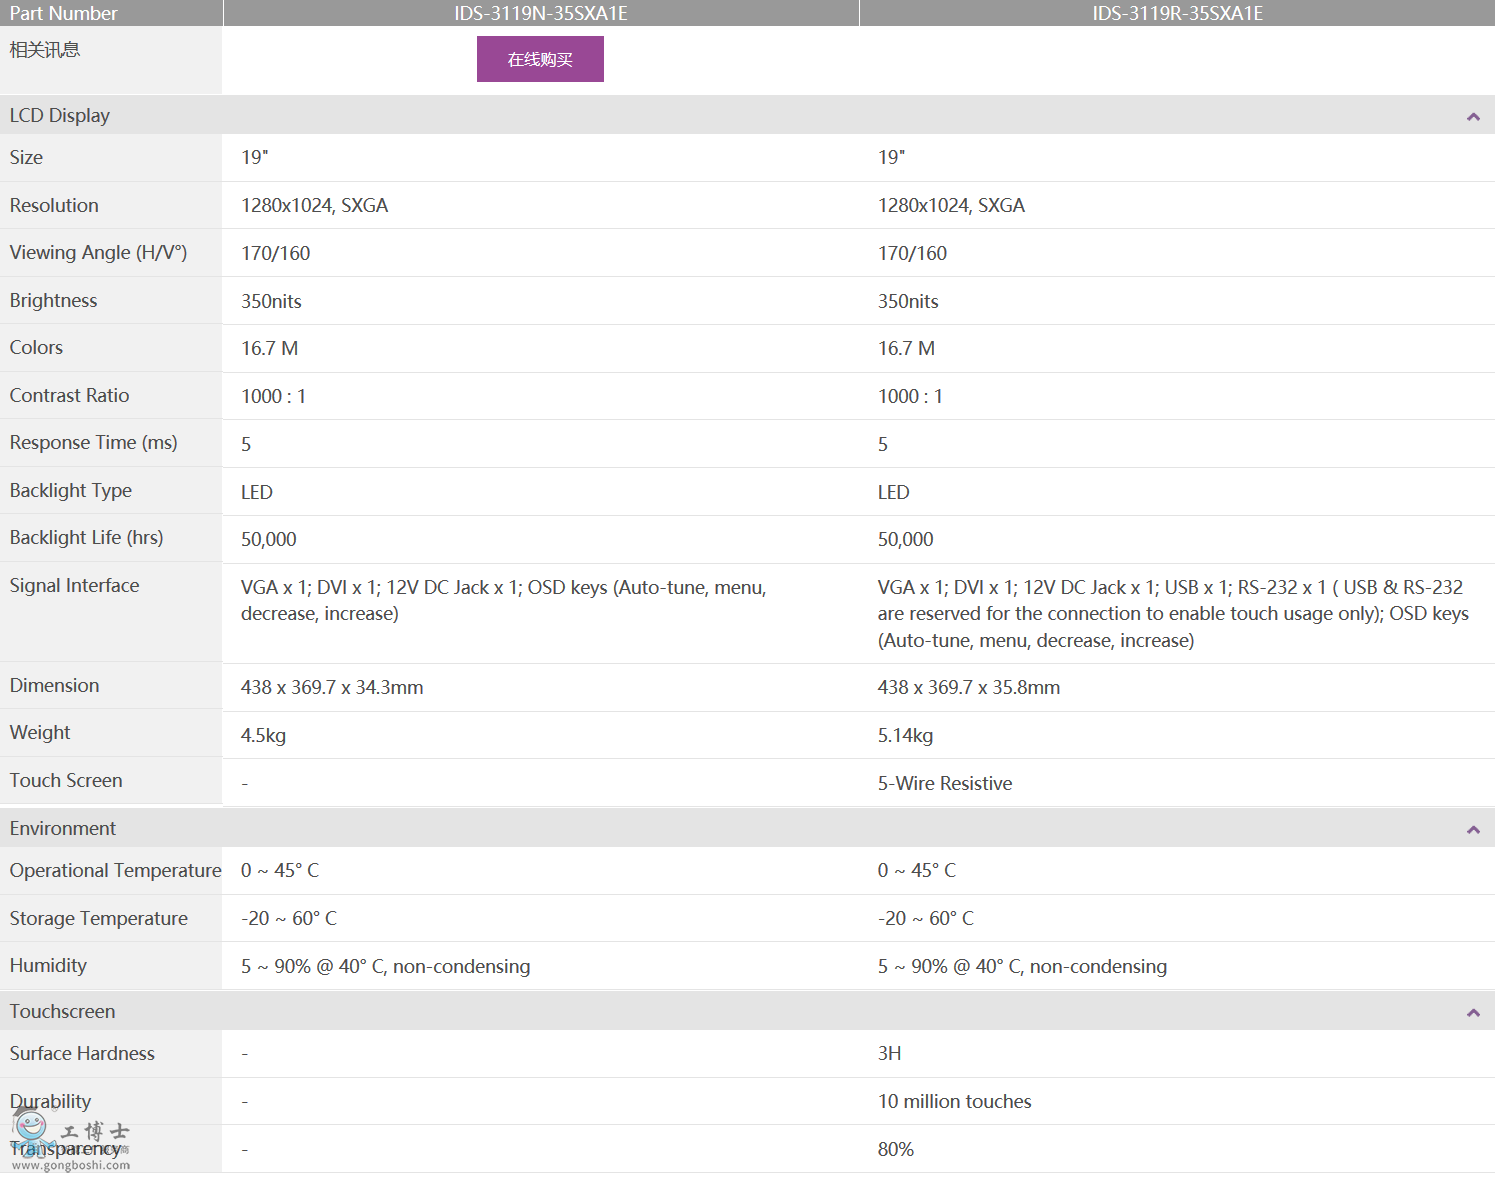Click the Operational Temperature row label
This screenshot has height=1185, width=1495.
click(116, 871)
